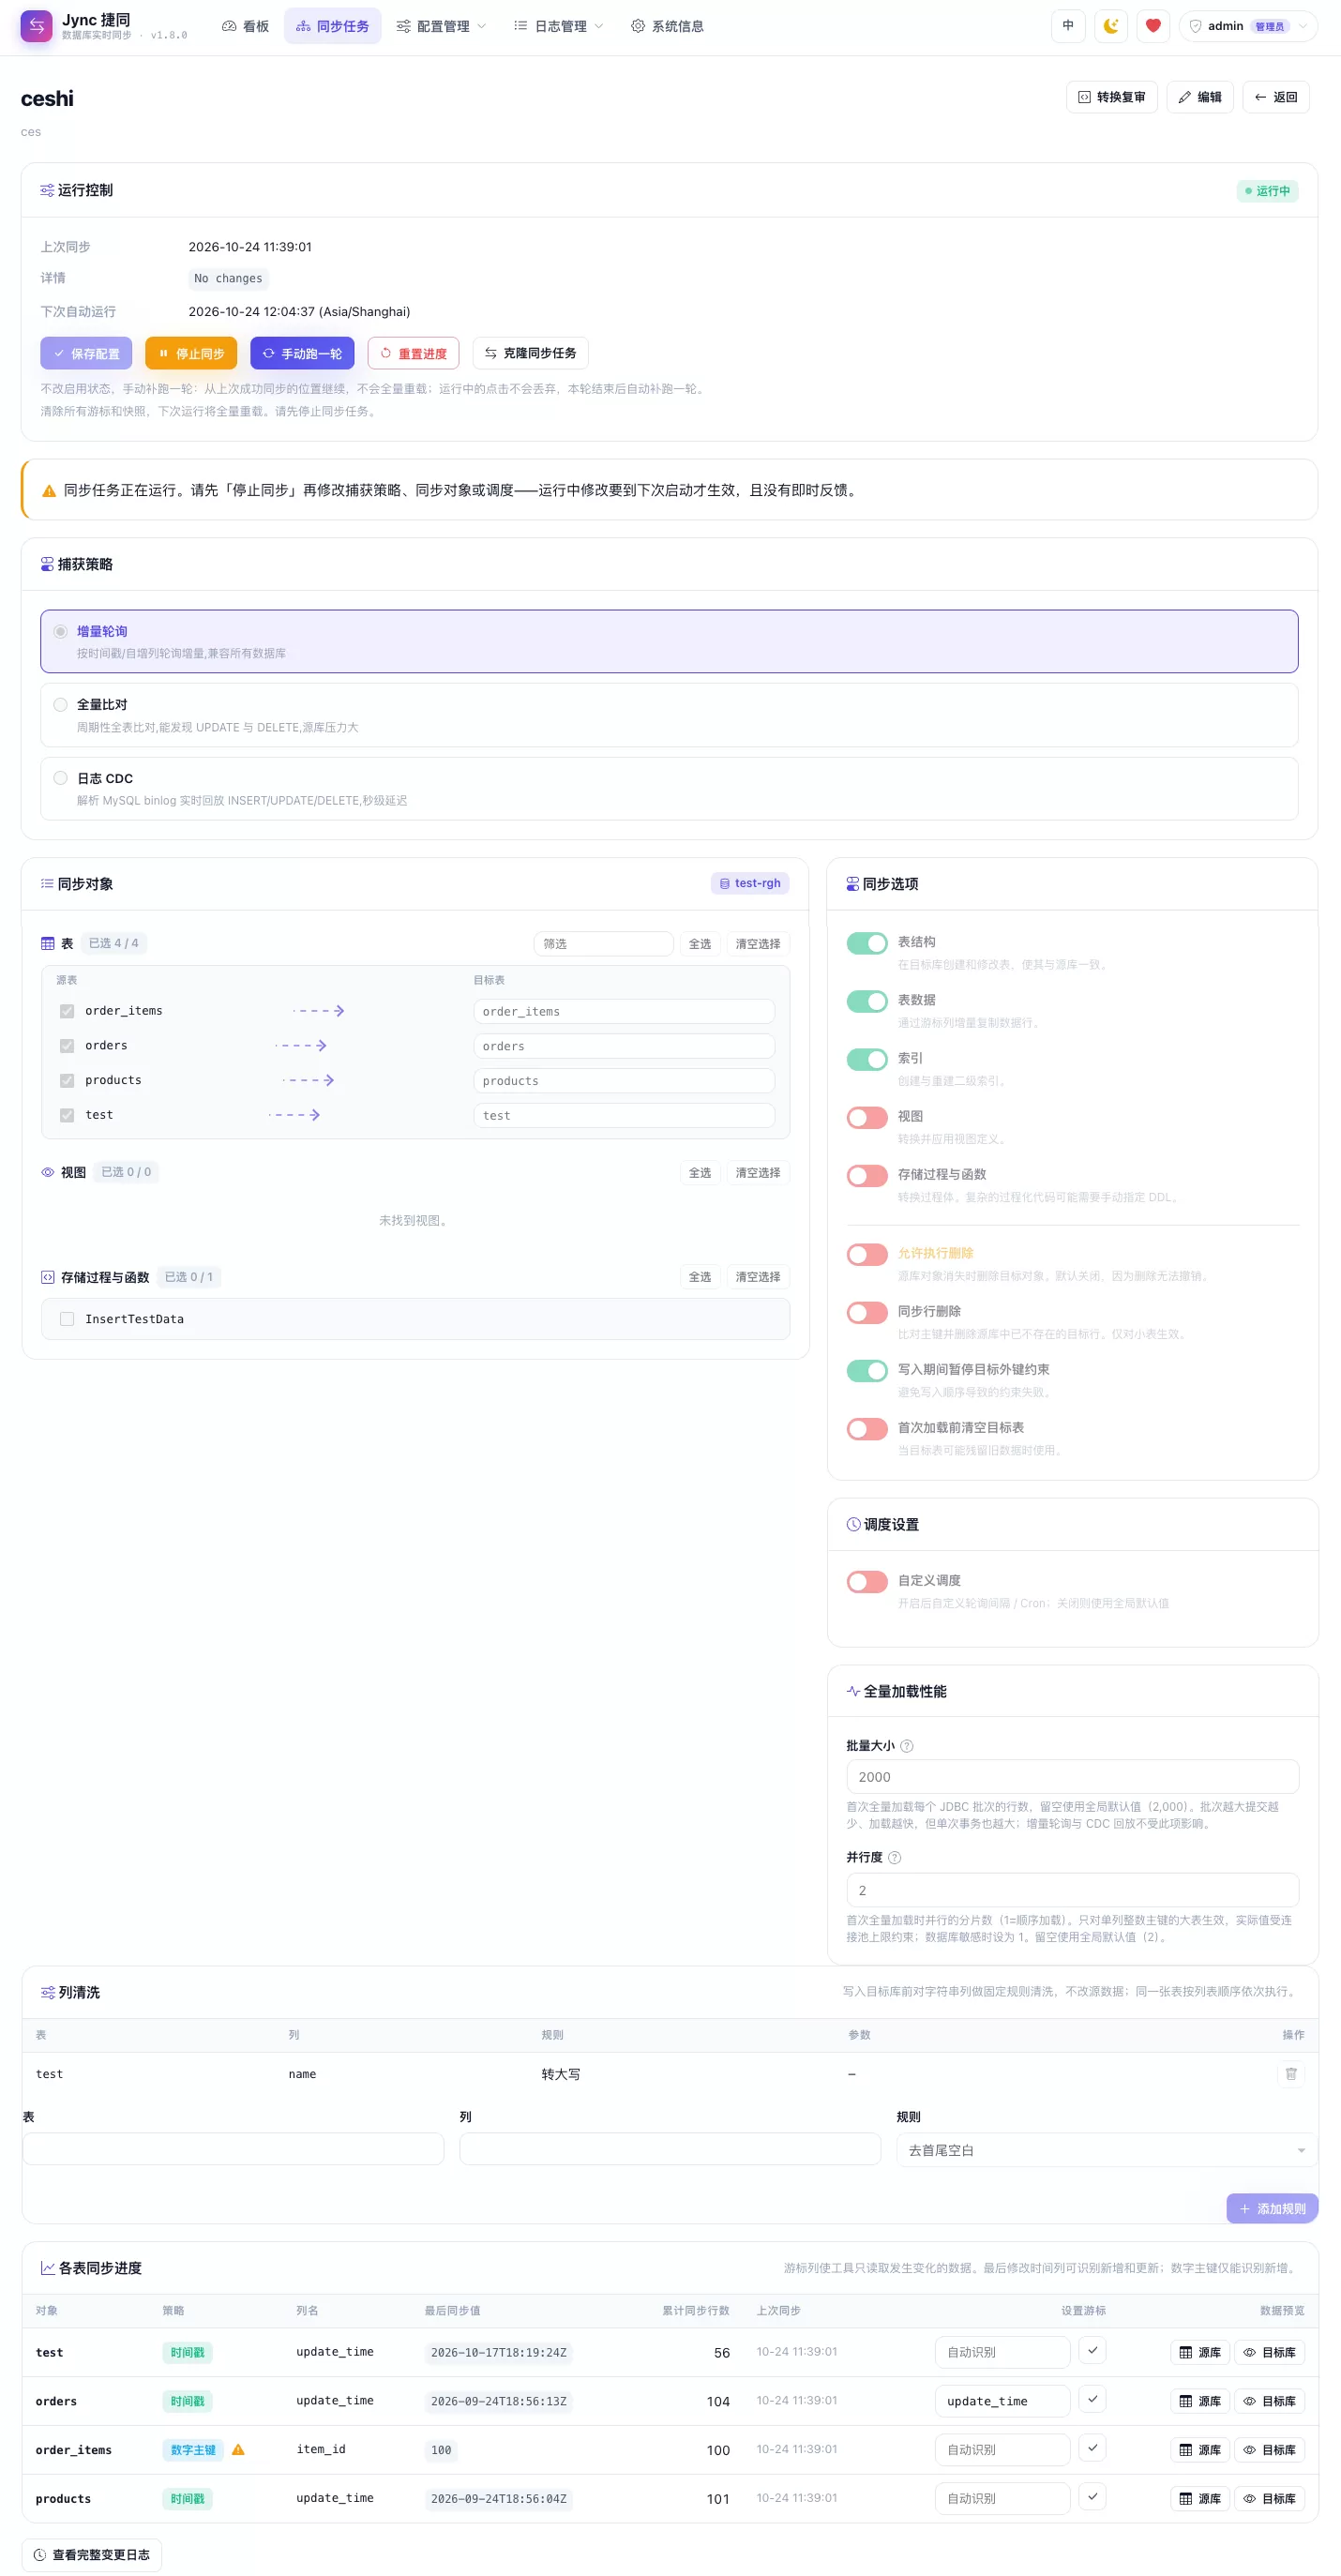Toggle dark mode moon icon
The width and height of the screenshot is (1341, 2576).
1110,26
